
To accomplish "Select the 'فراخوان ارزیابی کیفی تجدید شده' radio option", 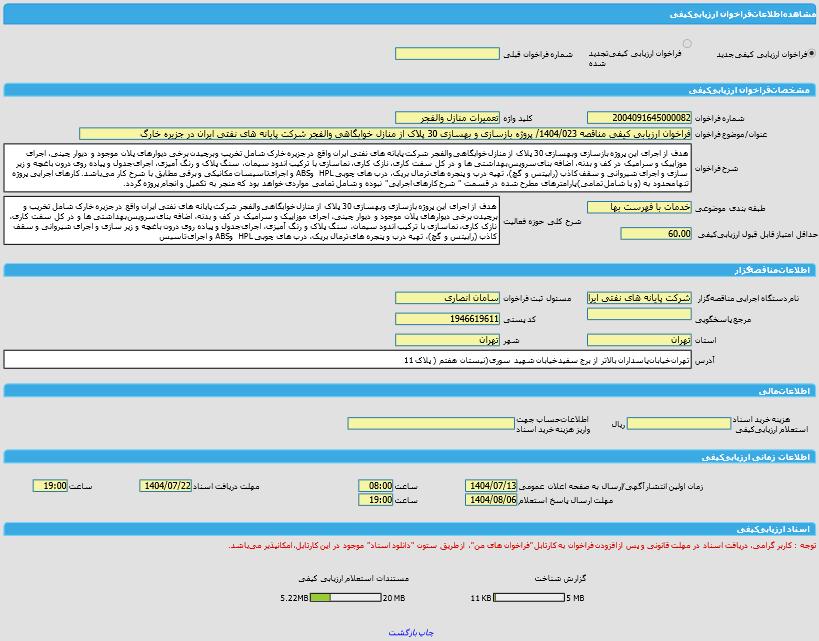I will (x=687, y=44).
